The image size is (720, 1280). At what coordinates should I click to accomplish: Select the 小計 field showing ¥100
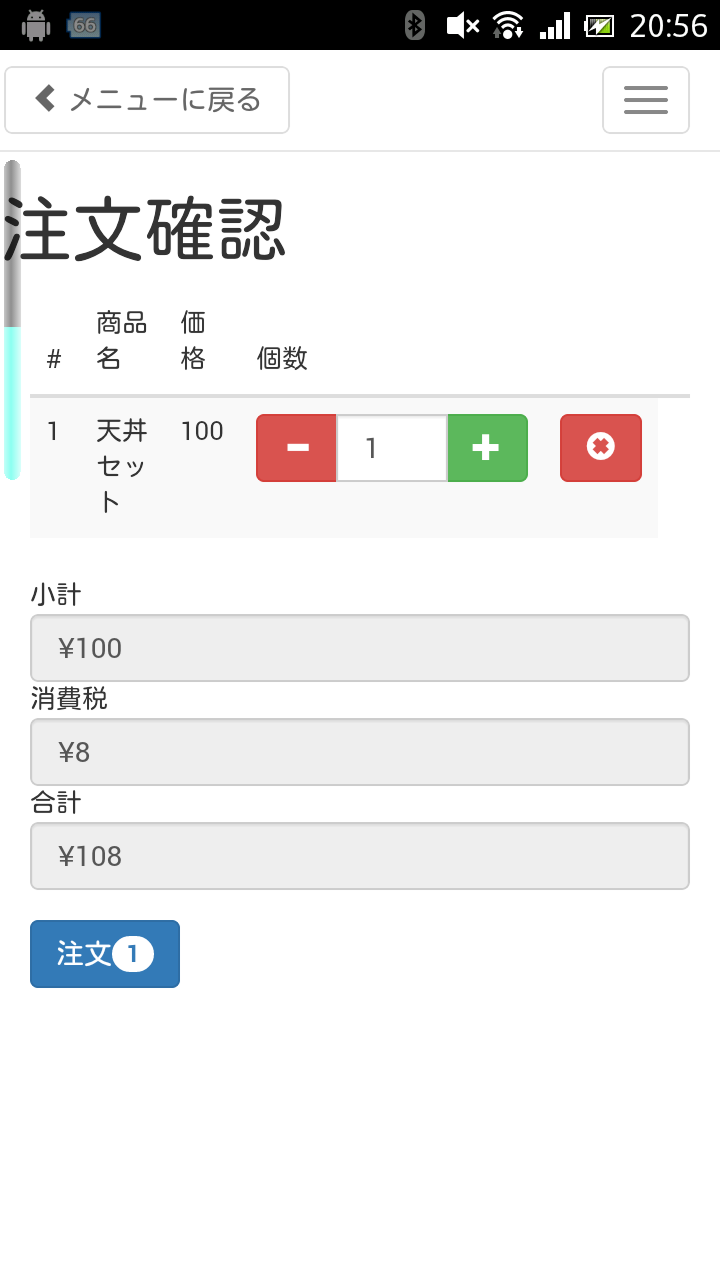[360, 648]
